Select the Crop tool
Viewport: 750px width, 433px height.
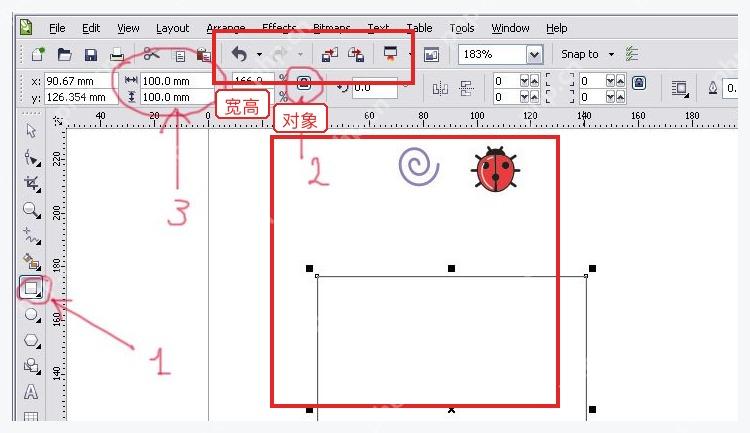[x=32, y=183]
